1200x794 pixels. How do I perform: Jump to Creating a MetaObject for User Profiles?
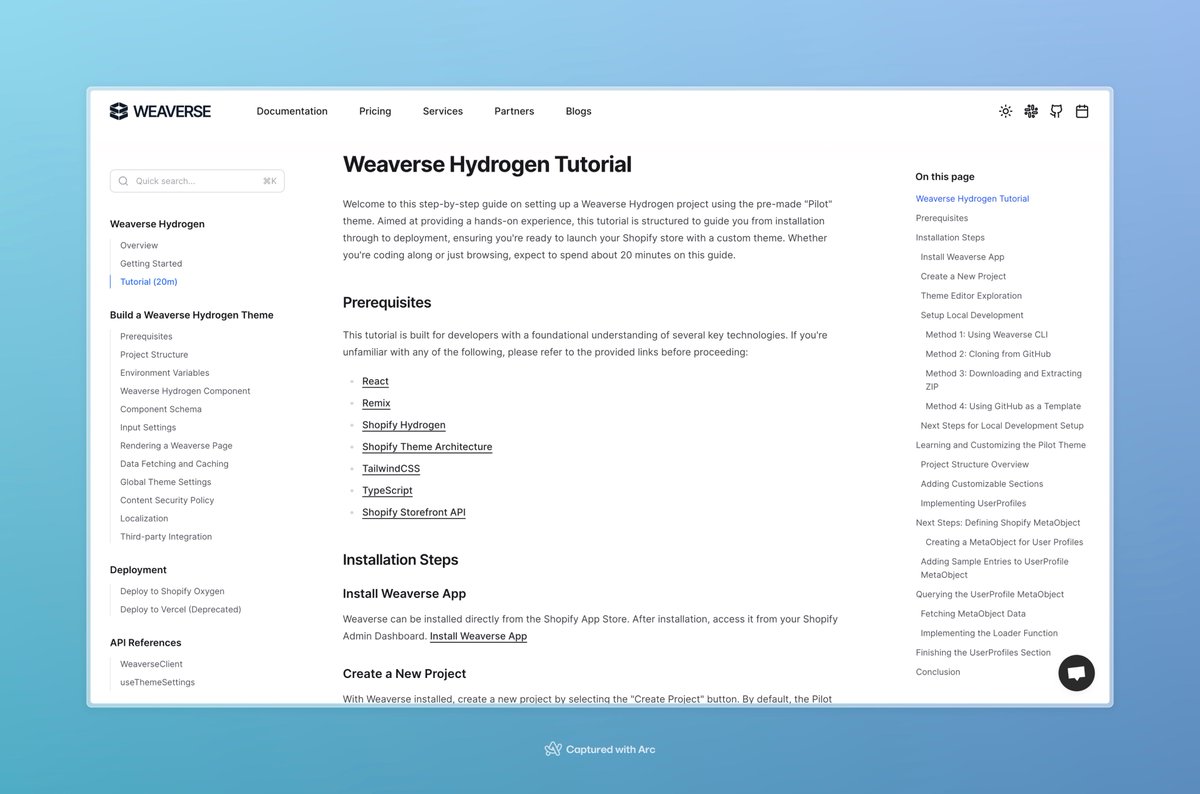tap(1004, 542)
